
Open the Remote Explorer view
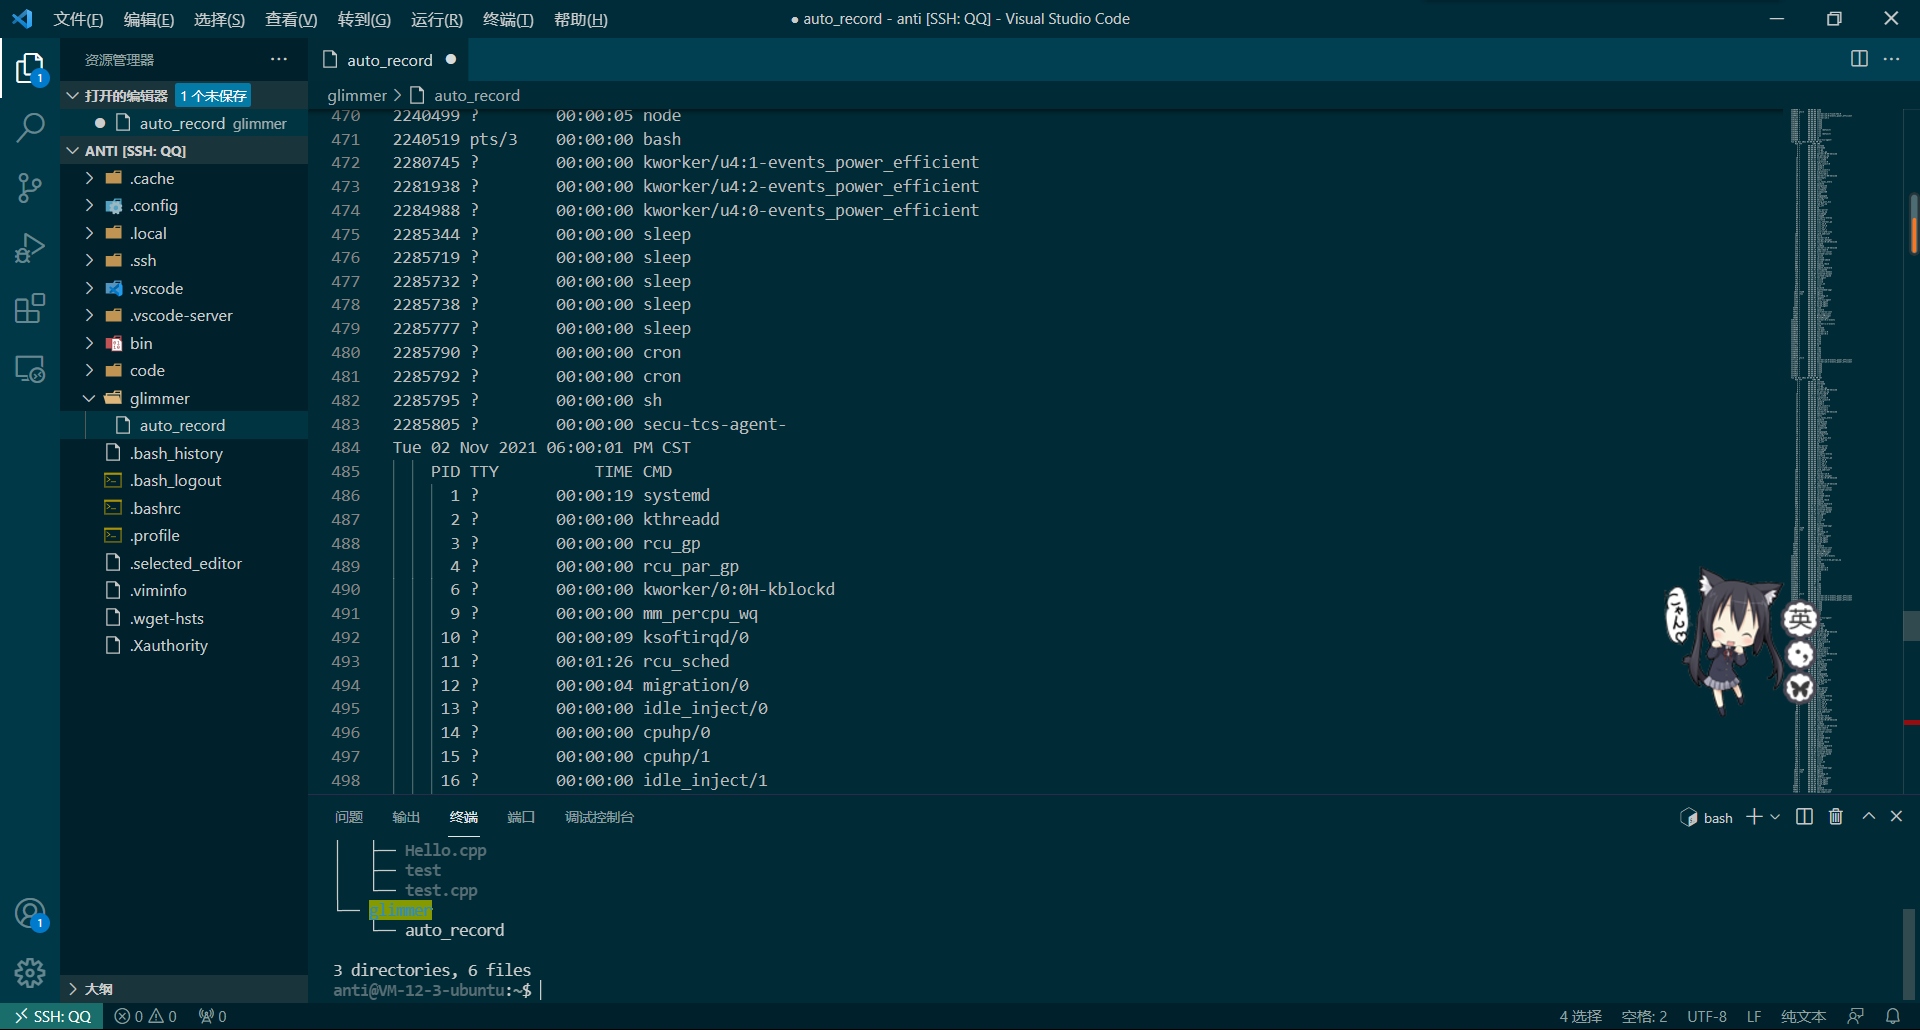30,369
